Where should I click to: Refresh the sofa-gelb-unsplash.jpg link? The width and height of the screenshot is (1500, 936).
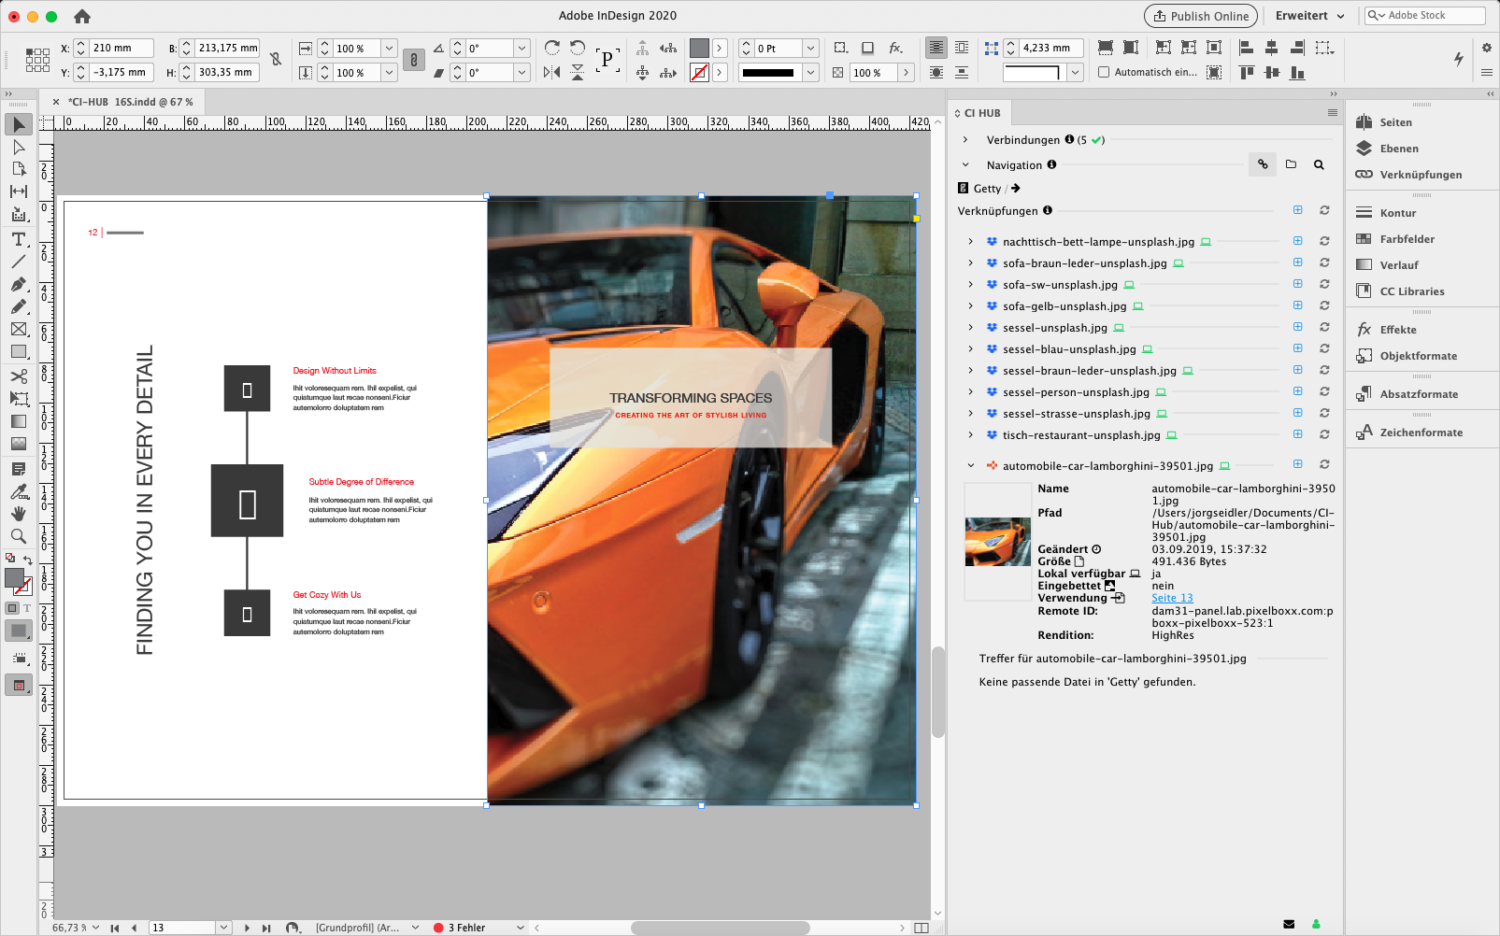[1324, 306]
